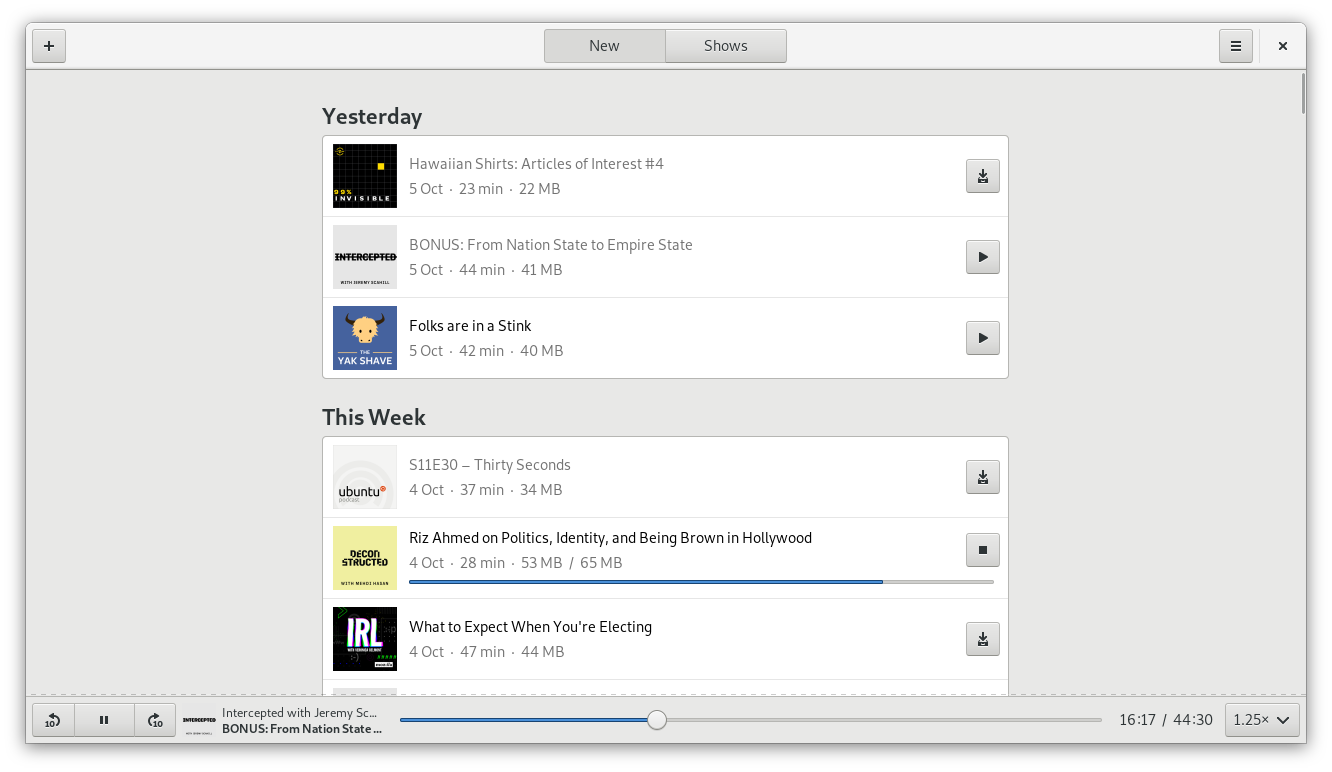Play BONUS: From Nation State episode
The image size is (1332, 772).
tap(982, 257)
